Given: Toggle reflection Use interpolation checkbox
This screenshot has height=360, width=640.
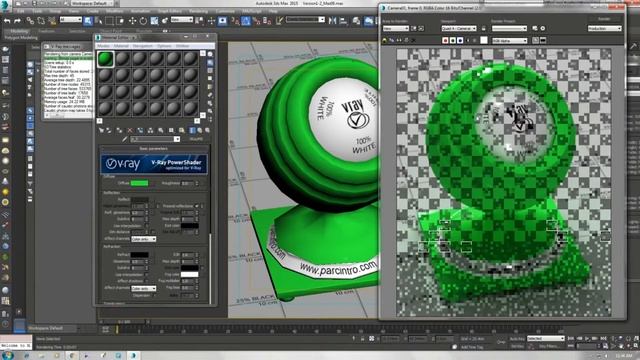Looking at the screenshot, I should [147, 226].
